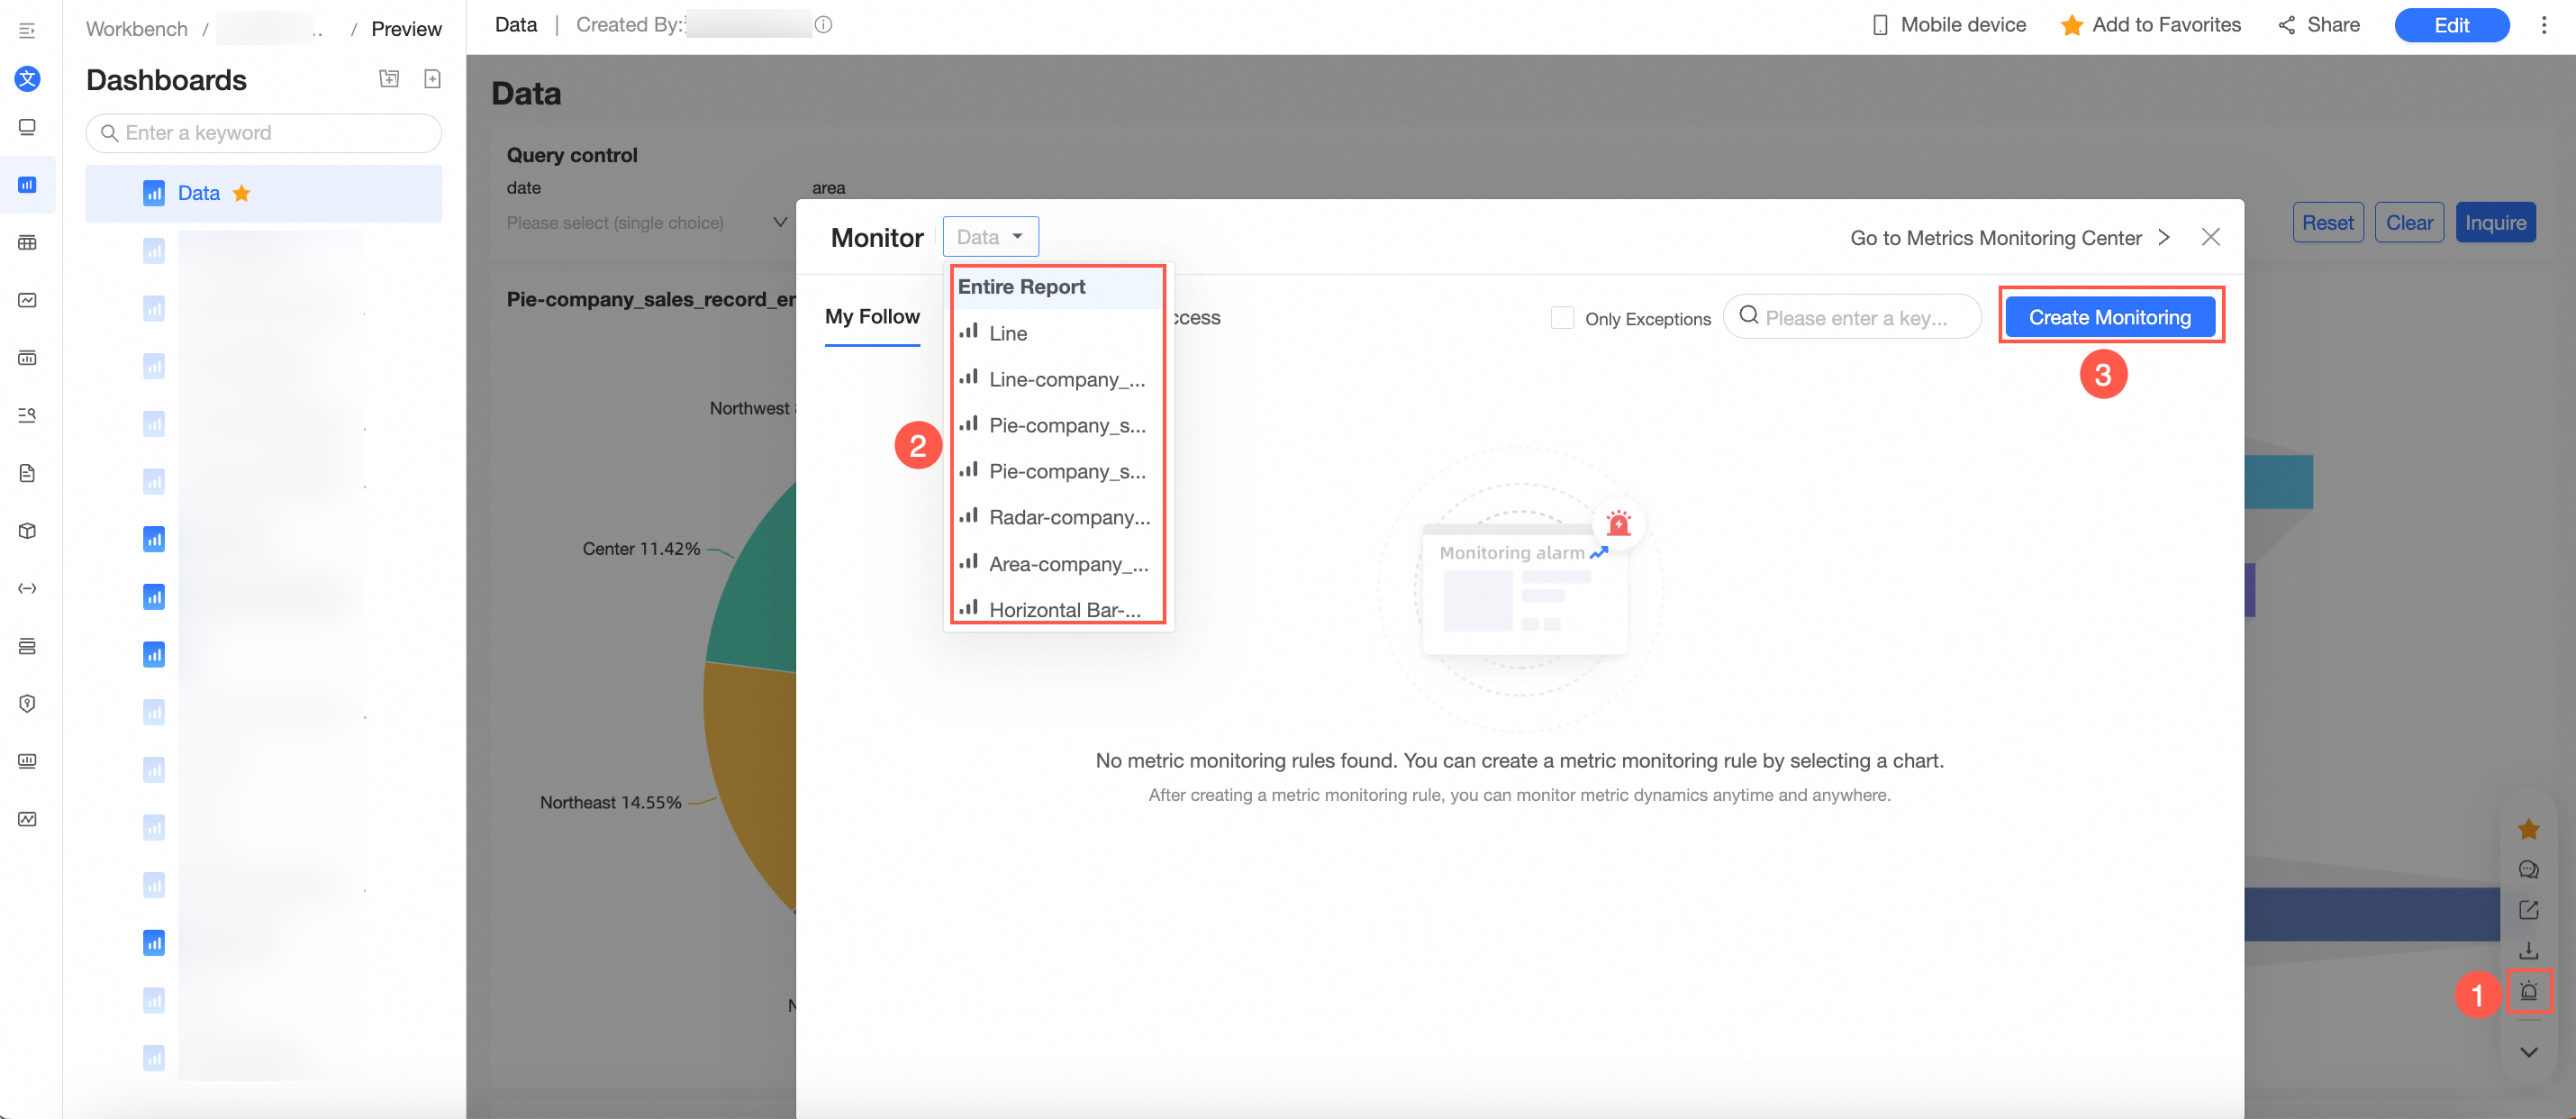Click the download icon in right toolbar
Image resolution: width=2576 pixels, height=1119 pixels.
pyautogui.click(x=2528, y=950)
